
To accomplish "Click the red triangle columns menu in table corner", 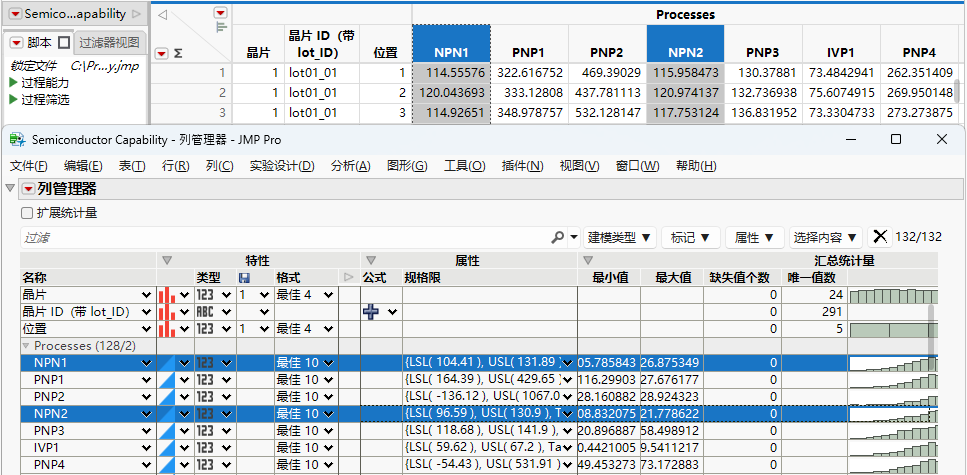I will 220,13.
